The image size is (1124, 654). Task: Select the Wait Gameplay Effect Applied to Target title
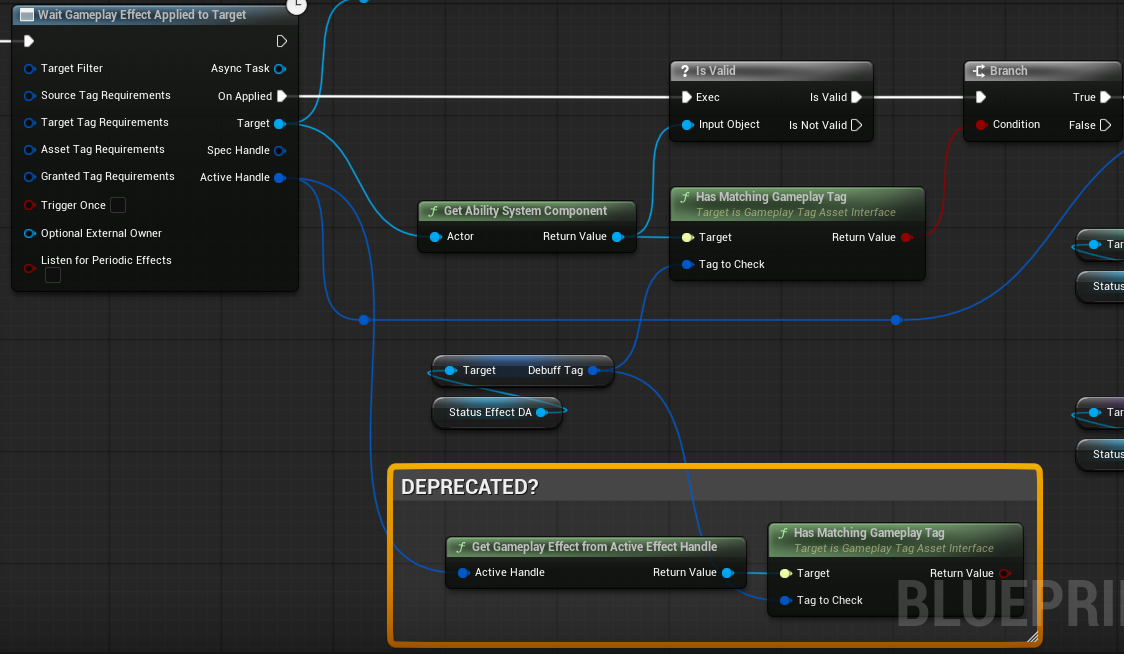(142, 14)
